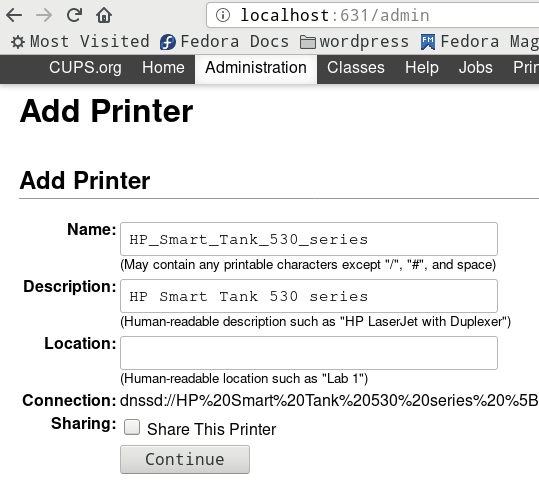Click the Description input field
This screenshot has height=482, width=539.
(x=309, y=296)
